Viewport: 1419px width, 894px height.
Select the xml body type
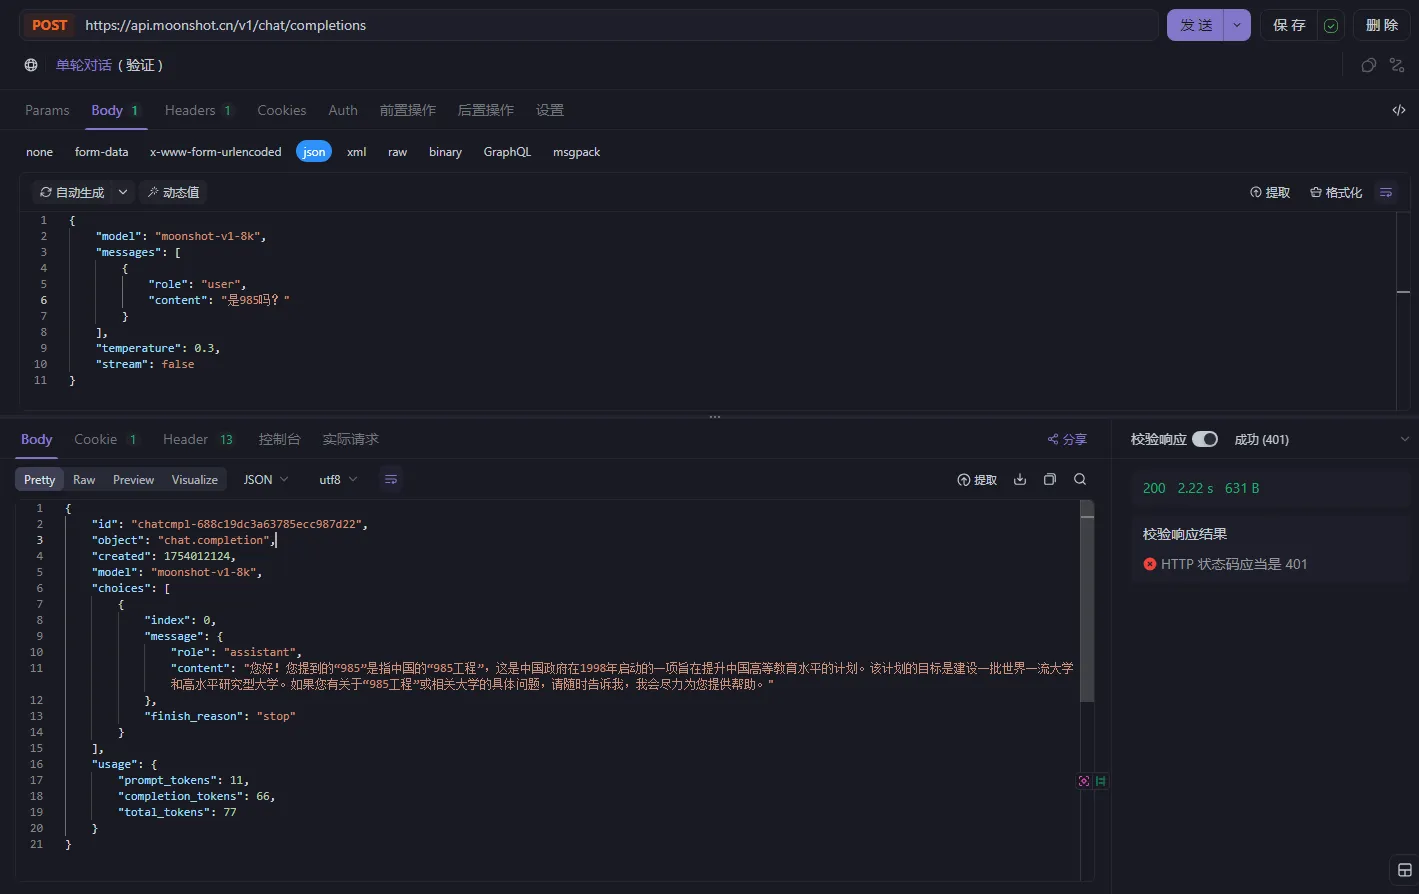[x=357, y=152]
